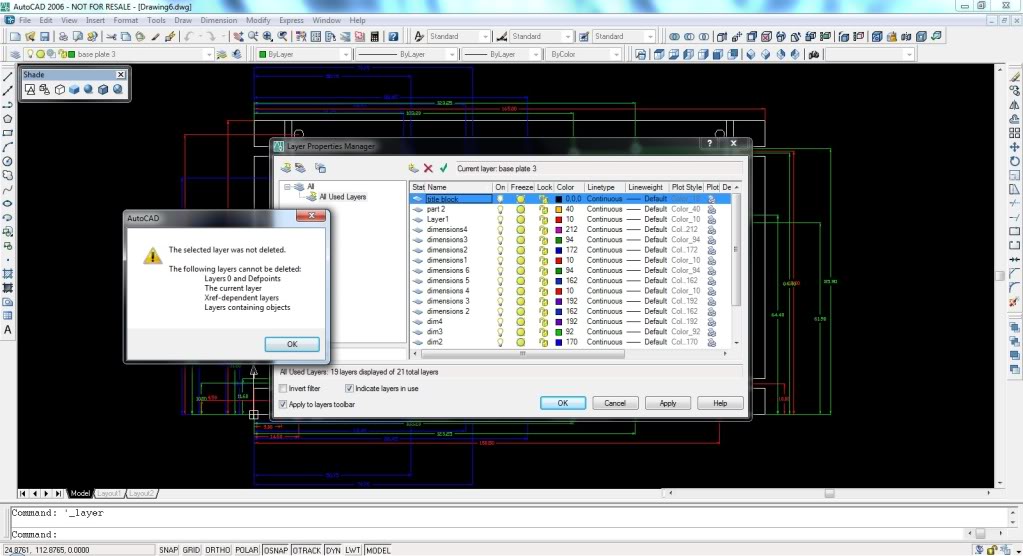Uncheck Indicate layers in use
The image size is (1023, 556).
coord(349,388)
